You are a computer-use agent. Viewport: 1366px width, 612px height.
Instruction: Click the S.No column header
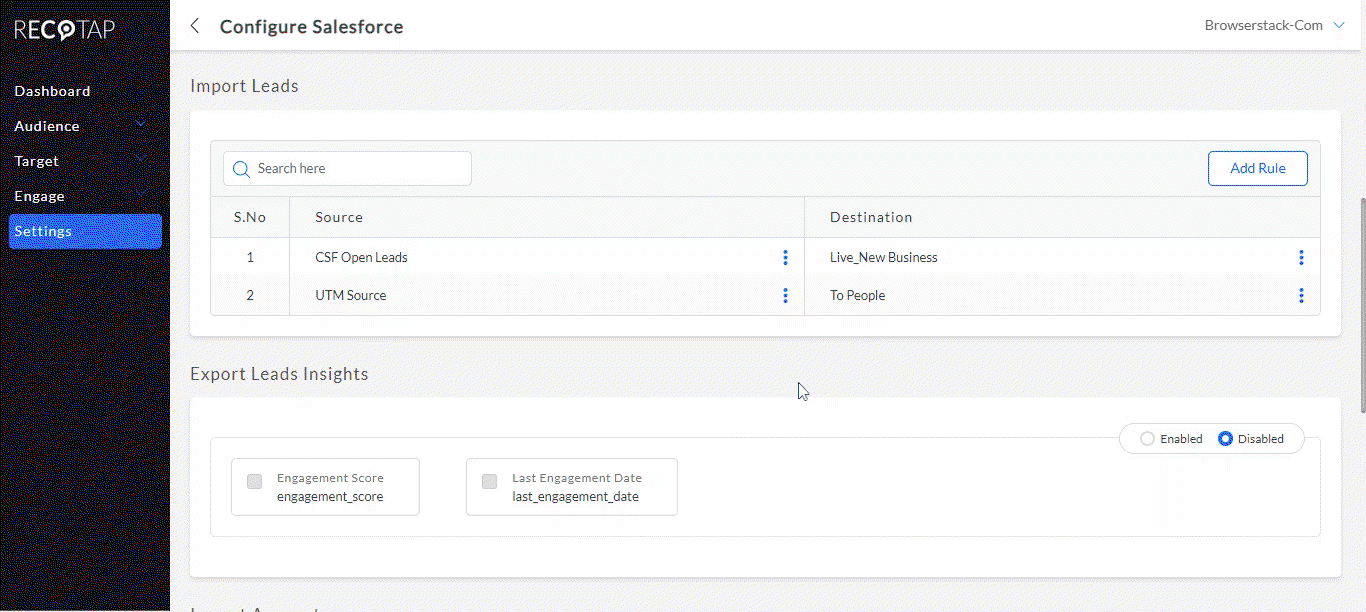coord(250,217)
